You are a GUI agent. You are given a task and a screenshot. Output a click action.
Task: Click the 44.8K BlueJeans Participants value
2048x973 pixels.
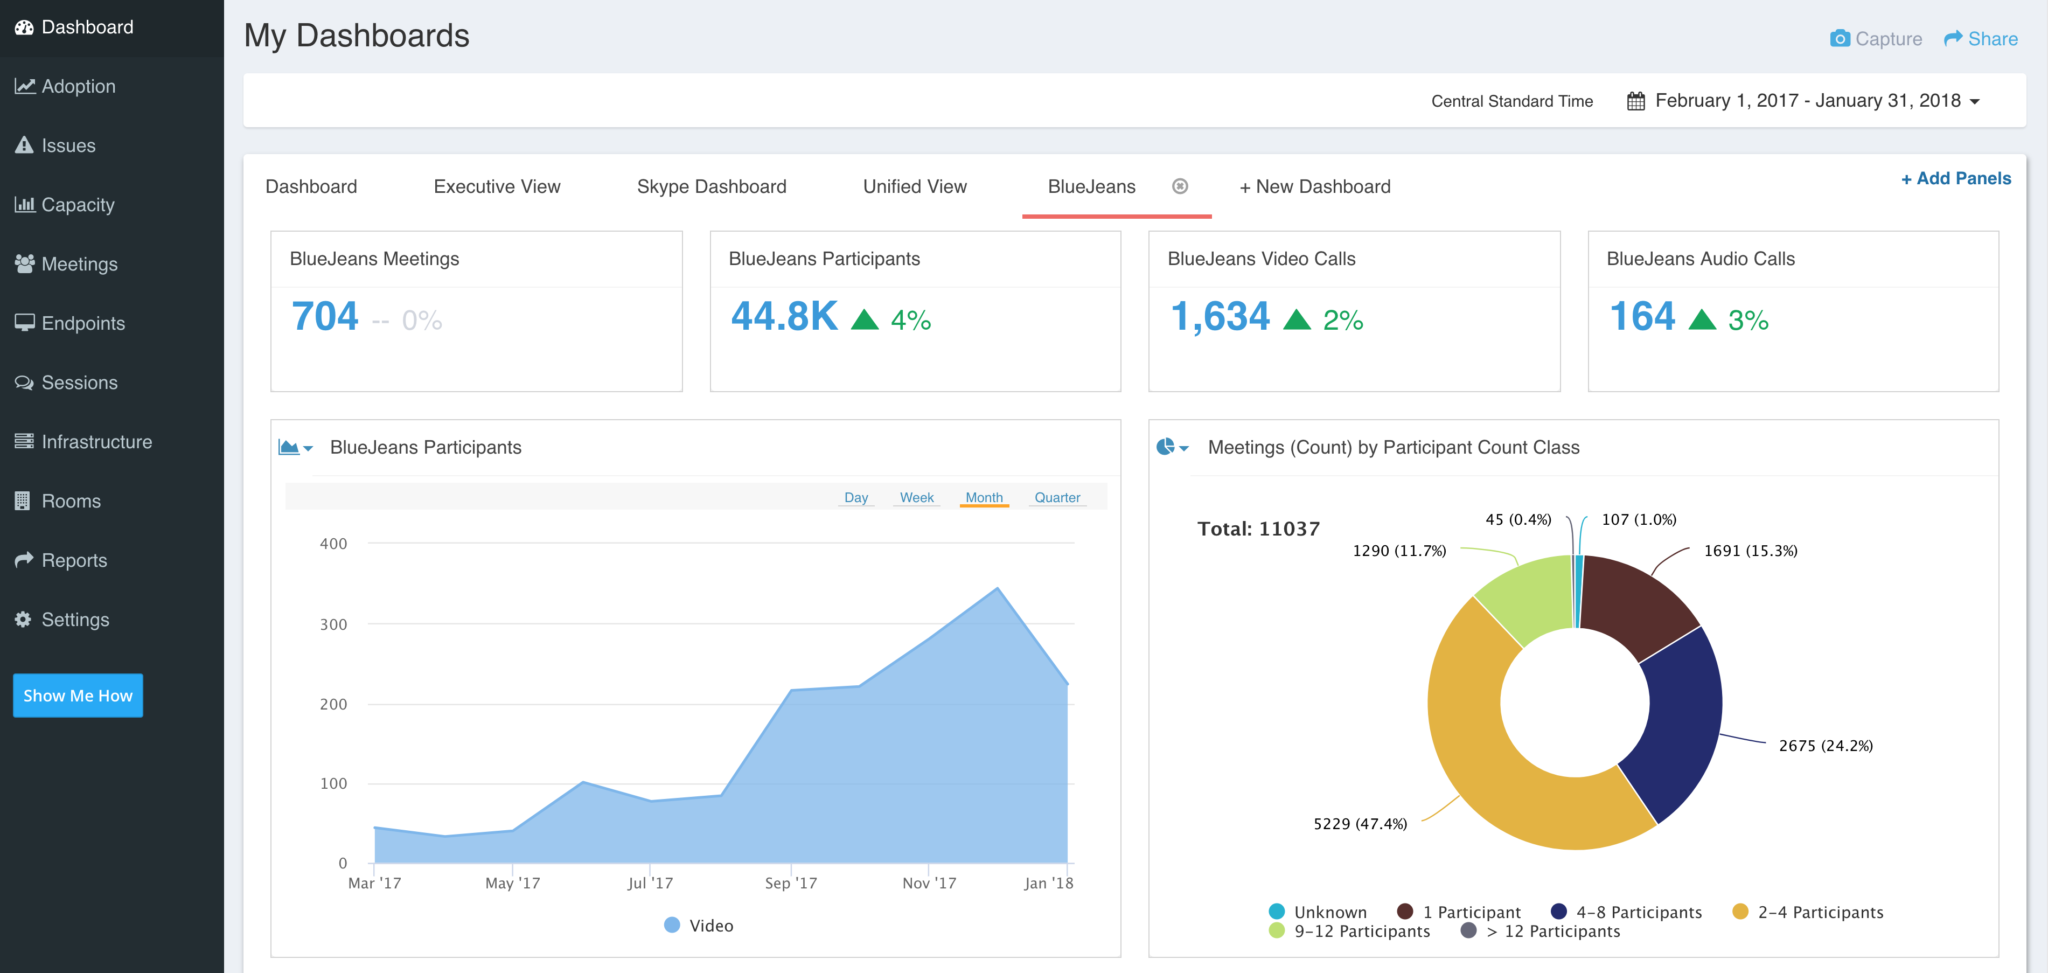[x=784, y=317]
